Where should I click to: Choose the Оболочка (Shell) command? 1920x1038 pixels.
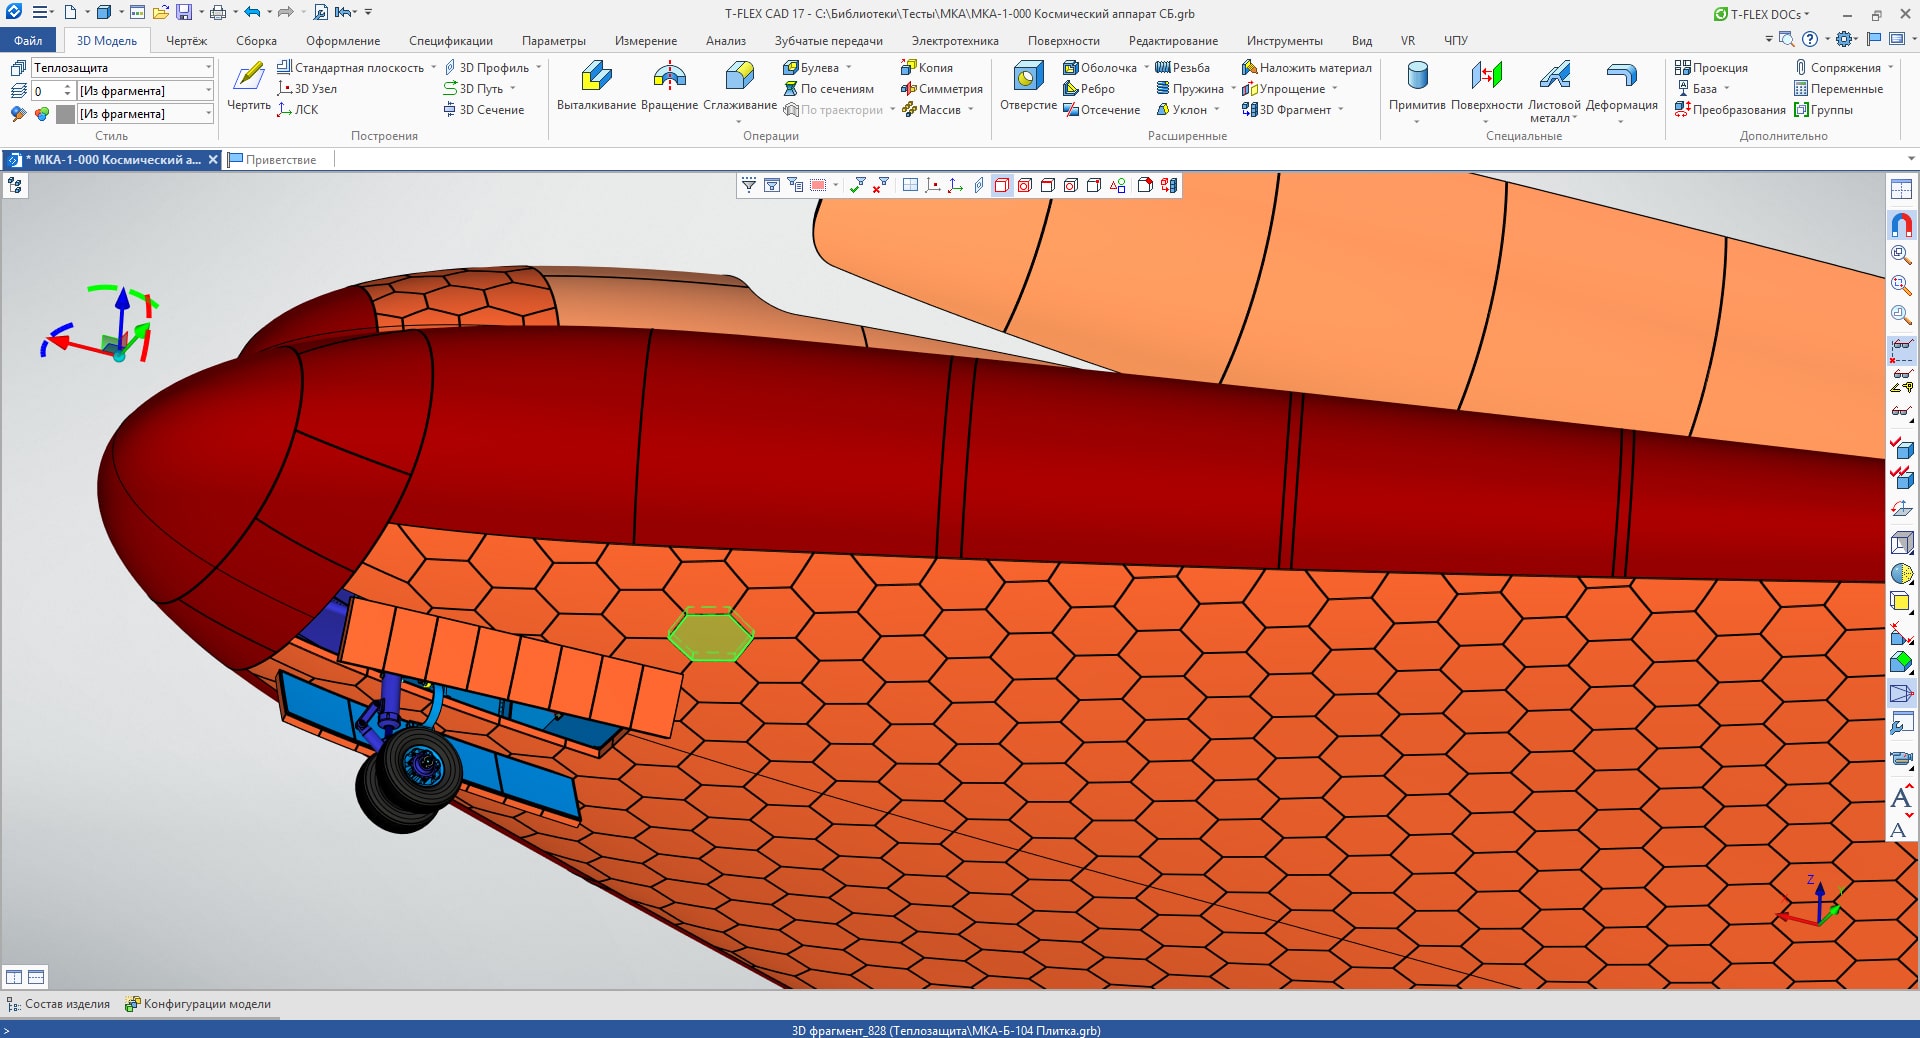click(1100, 68)
